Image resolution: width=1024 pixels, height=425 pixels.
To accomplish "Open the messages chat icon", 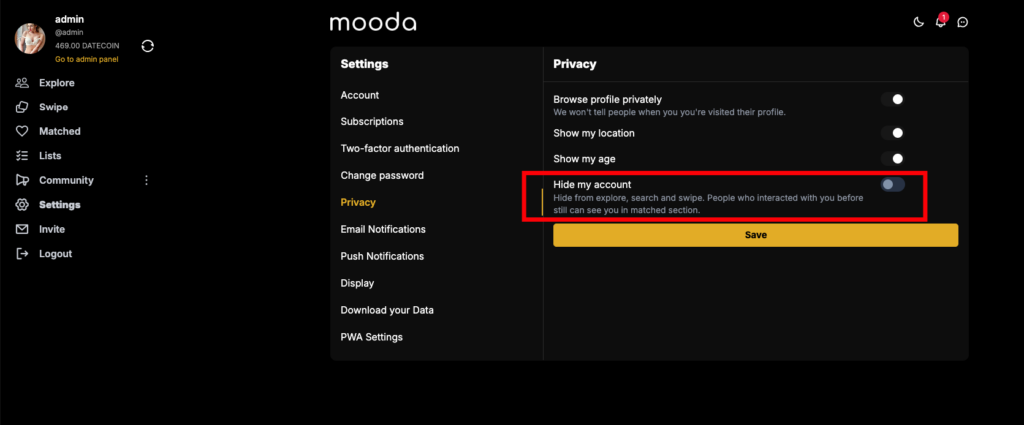I will coord(963,22).
